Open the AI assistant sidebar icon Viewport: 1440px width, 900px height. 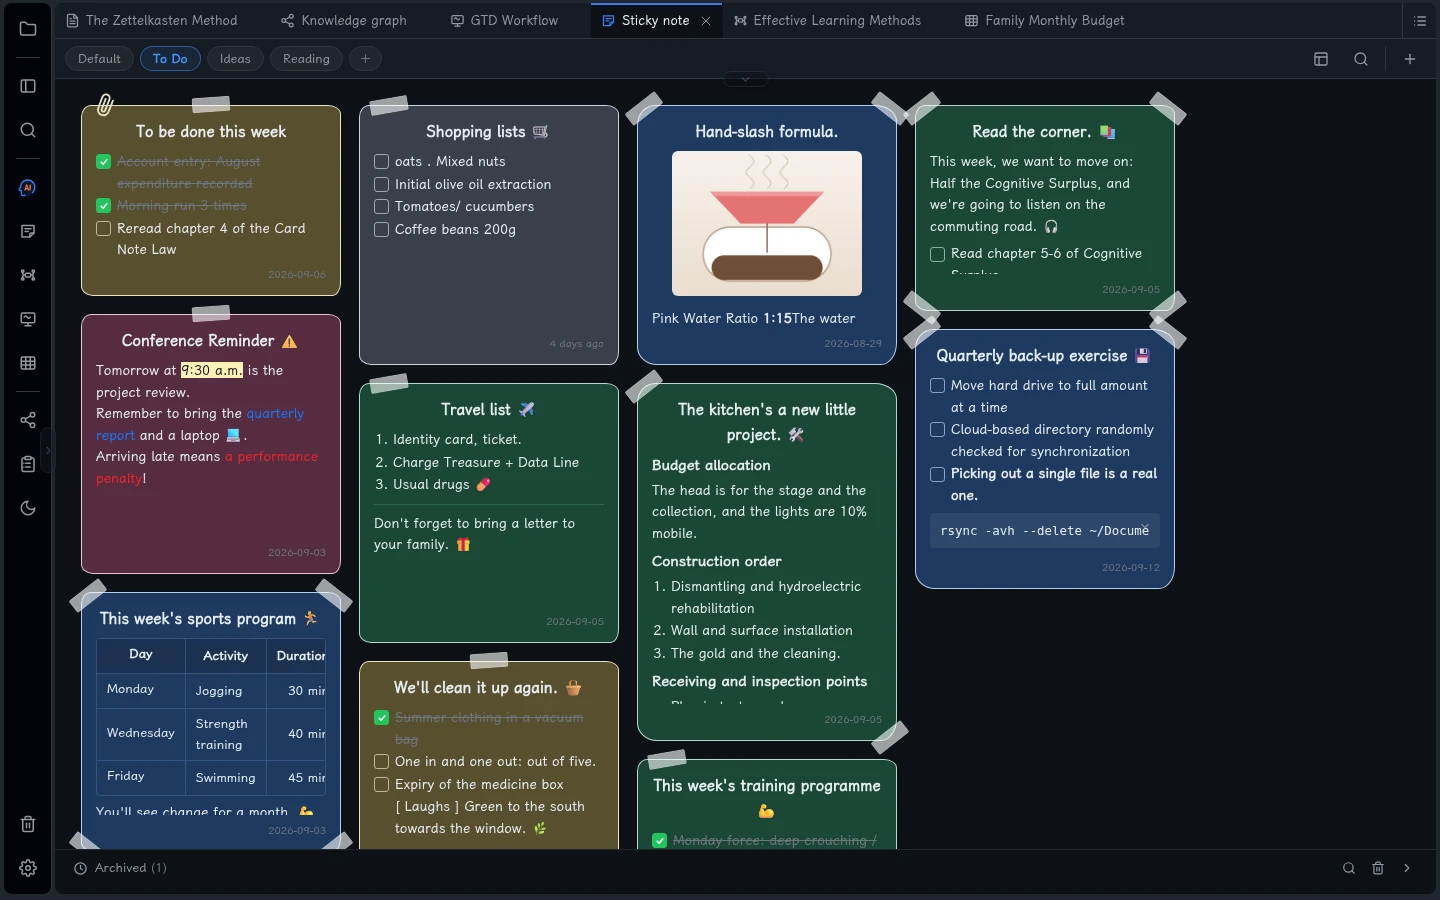(28, 188)
